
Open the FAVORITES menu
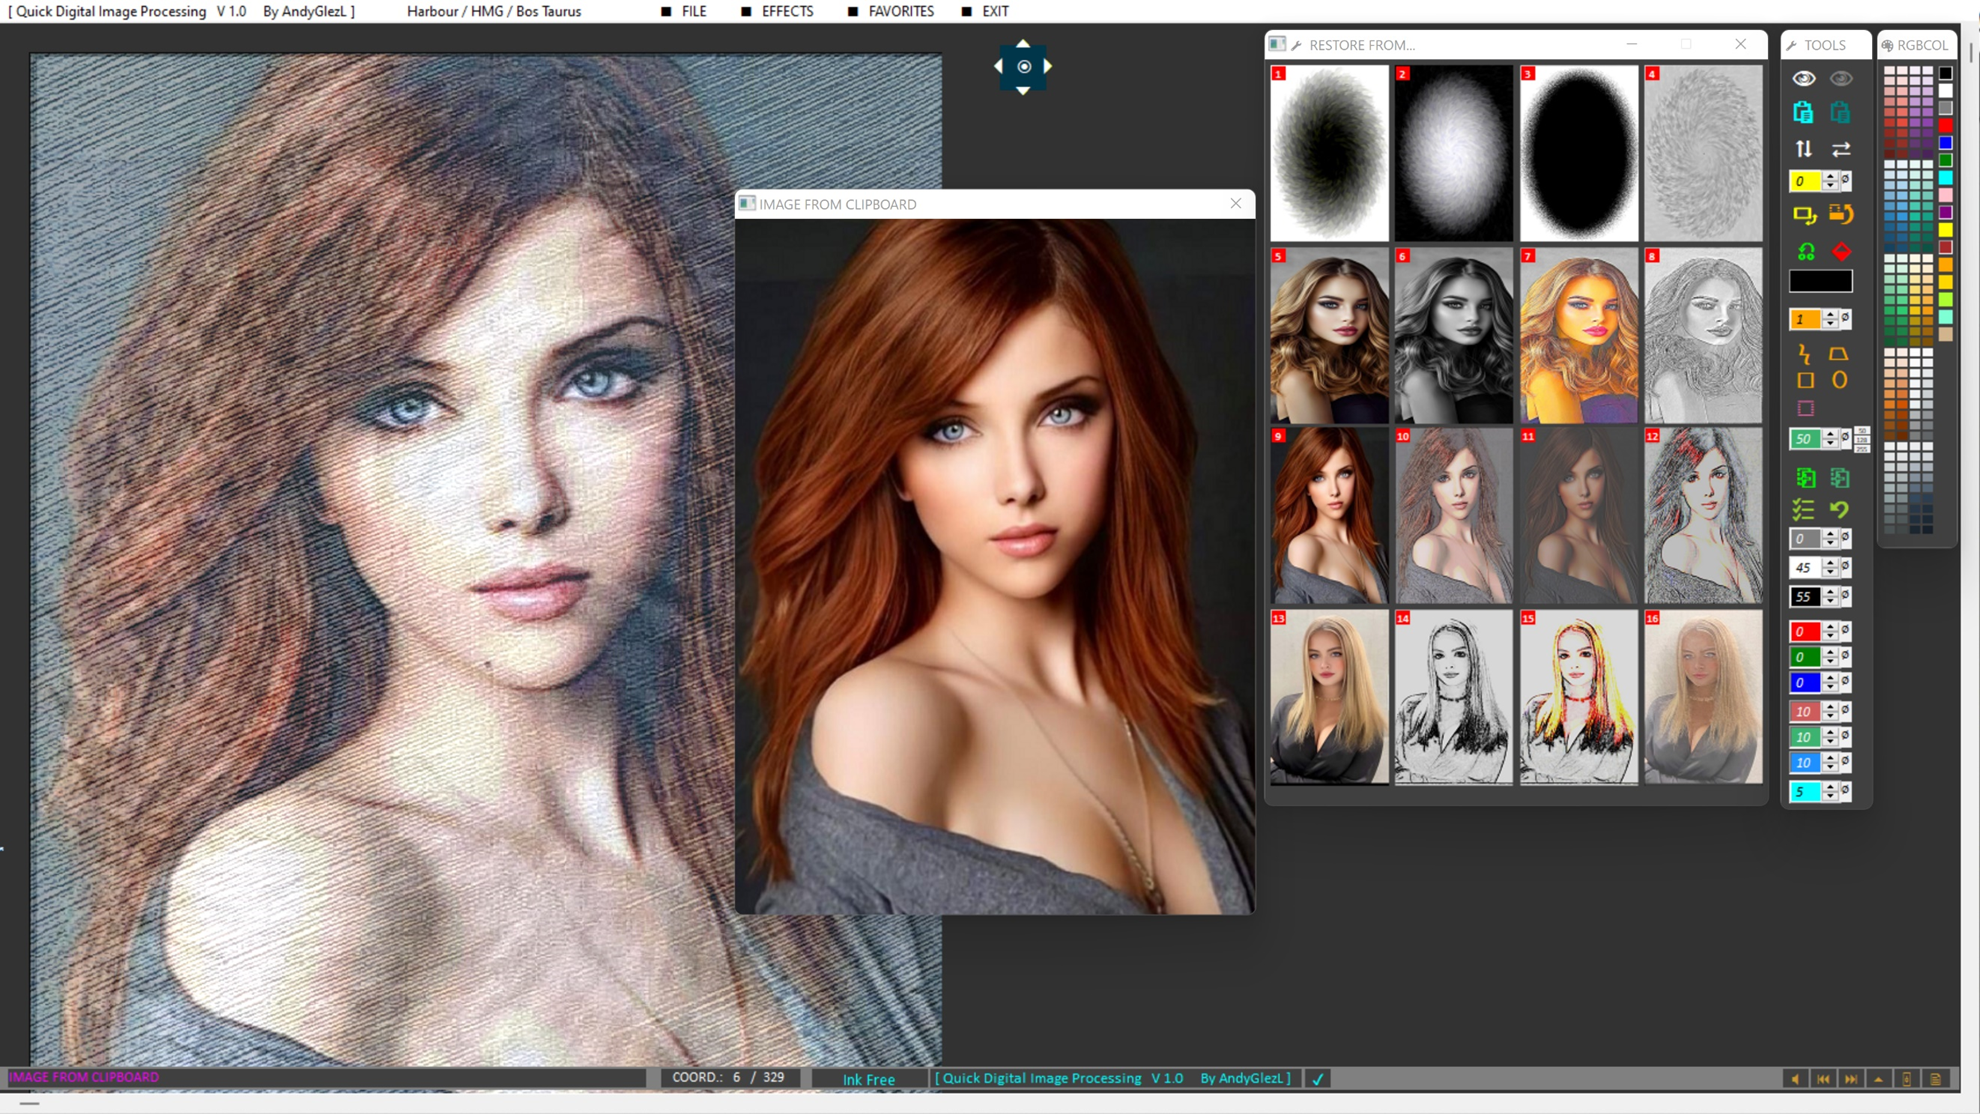pos(900,11)
